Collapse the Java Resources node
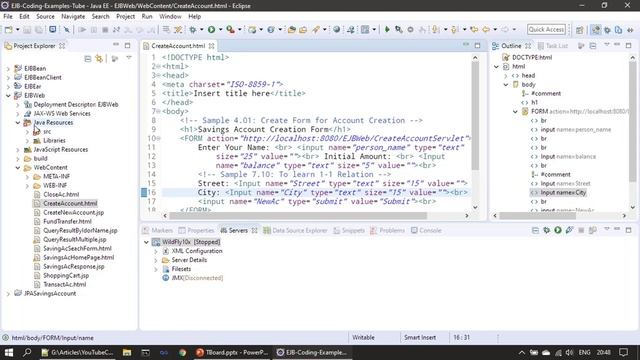Viewport: 640px width, 360px height. [x=18, y=122]
